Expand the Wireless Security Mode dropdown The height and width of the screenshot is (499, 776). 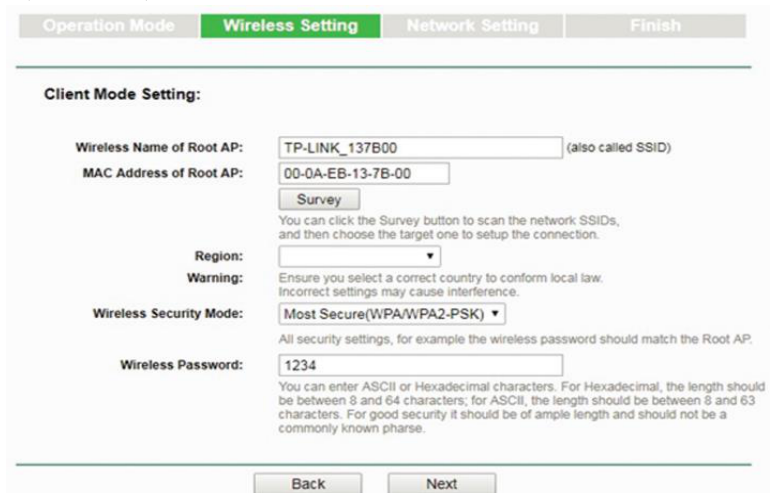392,314
